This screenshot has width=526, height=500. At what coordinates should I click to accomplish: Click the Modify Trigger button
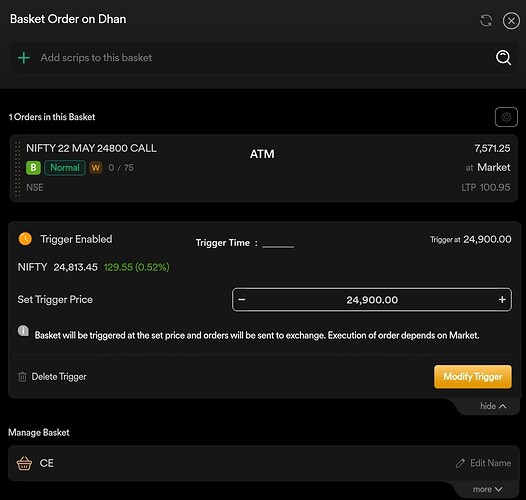tap(473, 377)
